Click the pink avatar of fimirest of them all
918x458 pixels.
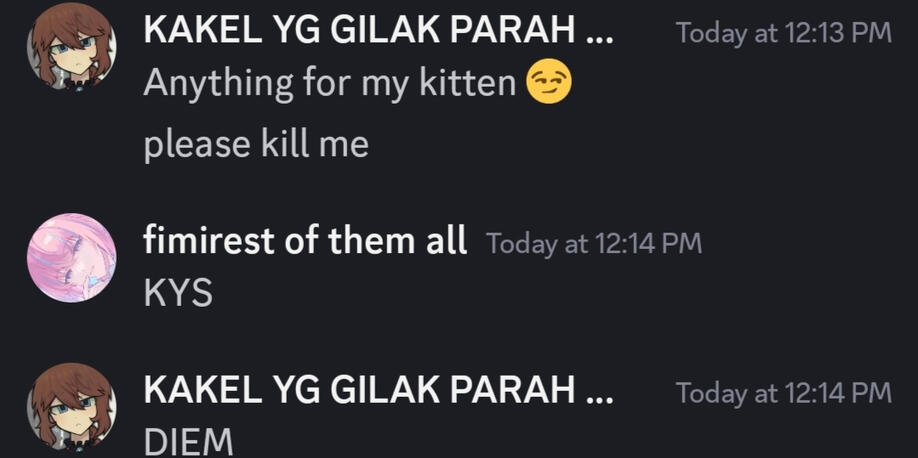coord(71,256)
